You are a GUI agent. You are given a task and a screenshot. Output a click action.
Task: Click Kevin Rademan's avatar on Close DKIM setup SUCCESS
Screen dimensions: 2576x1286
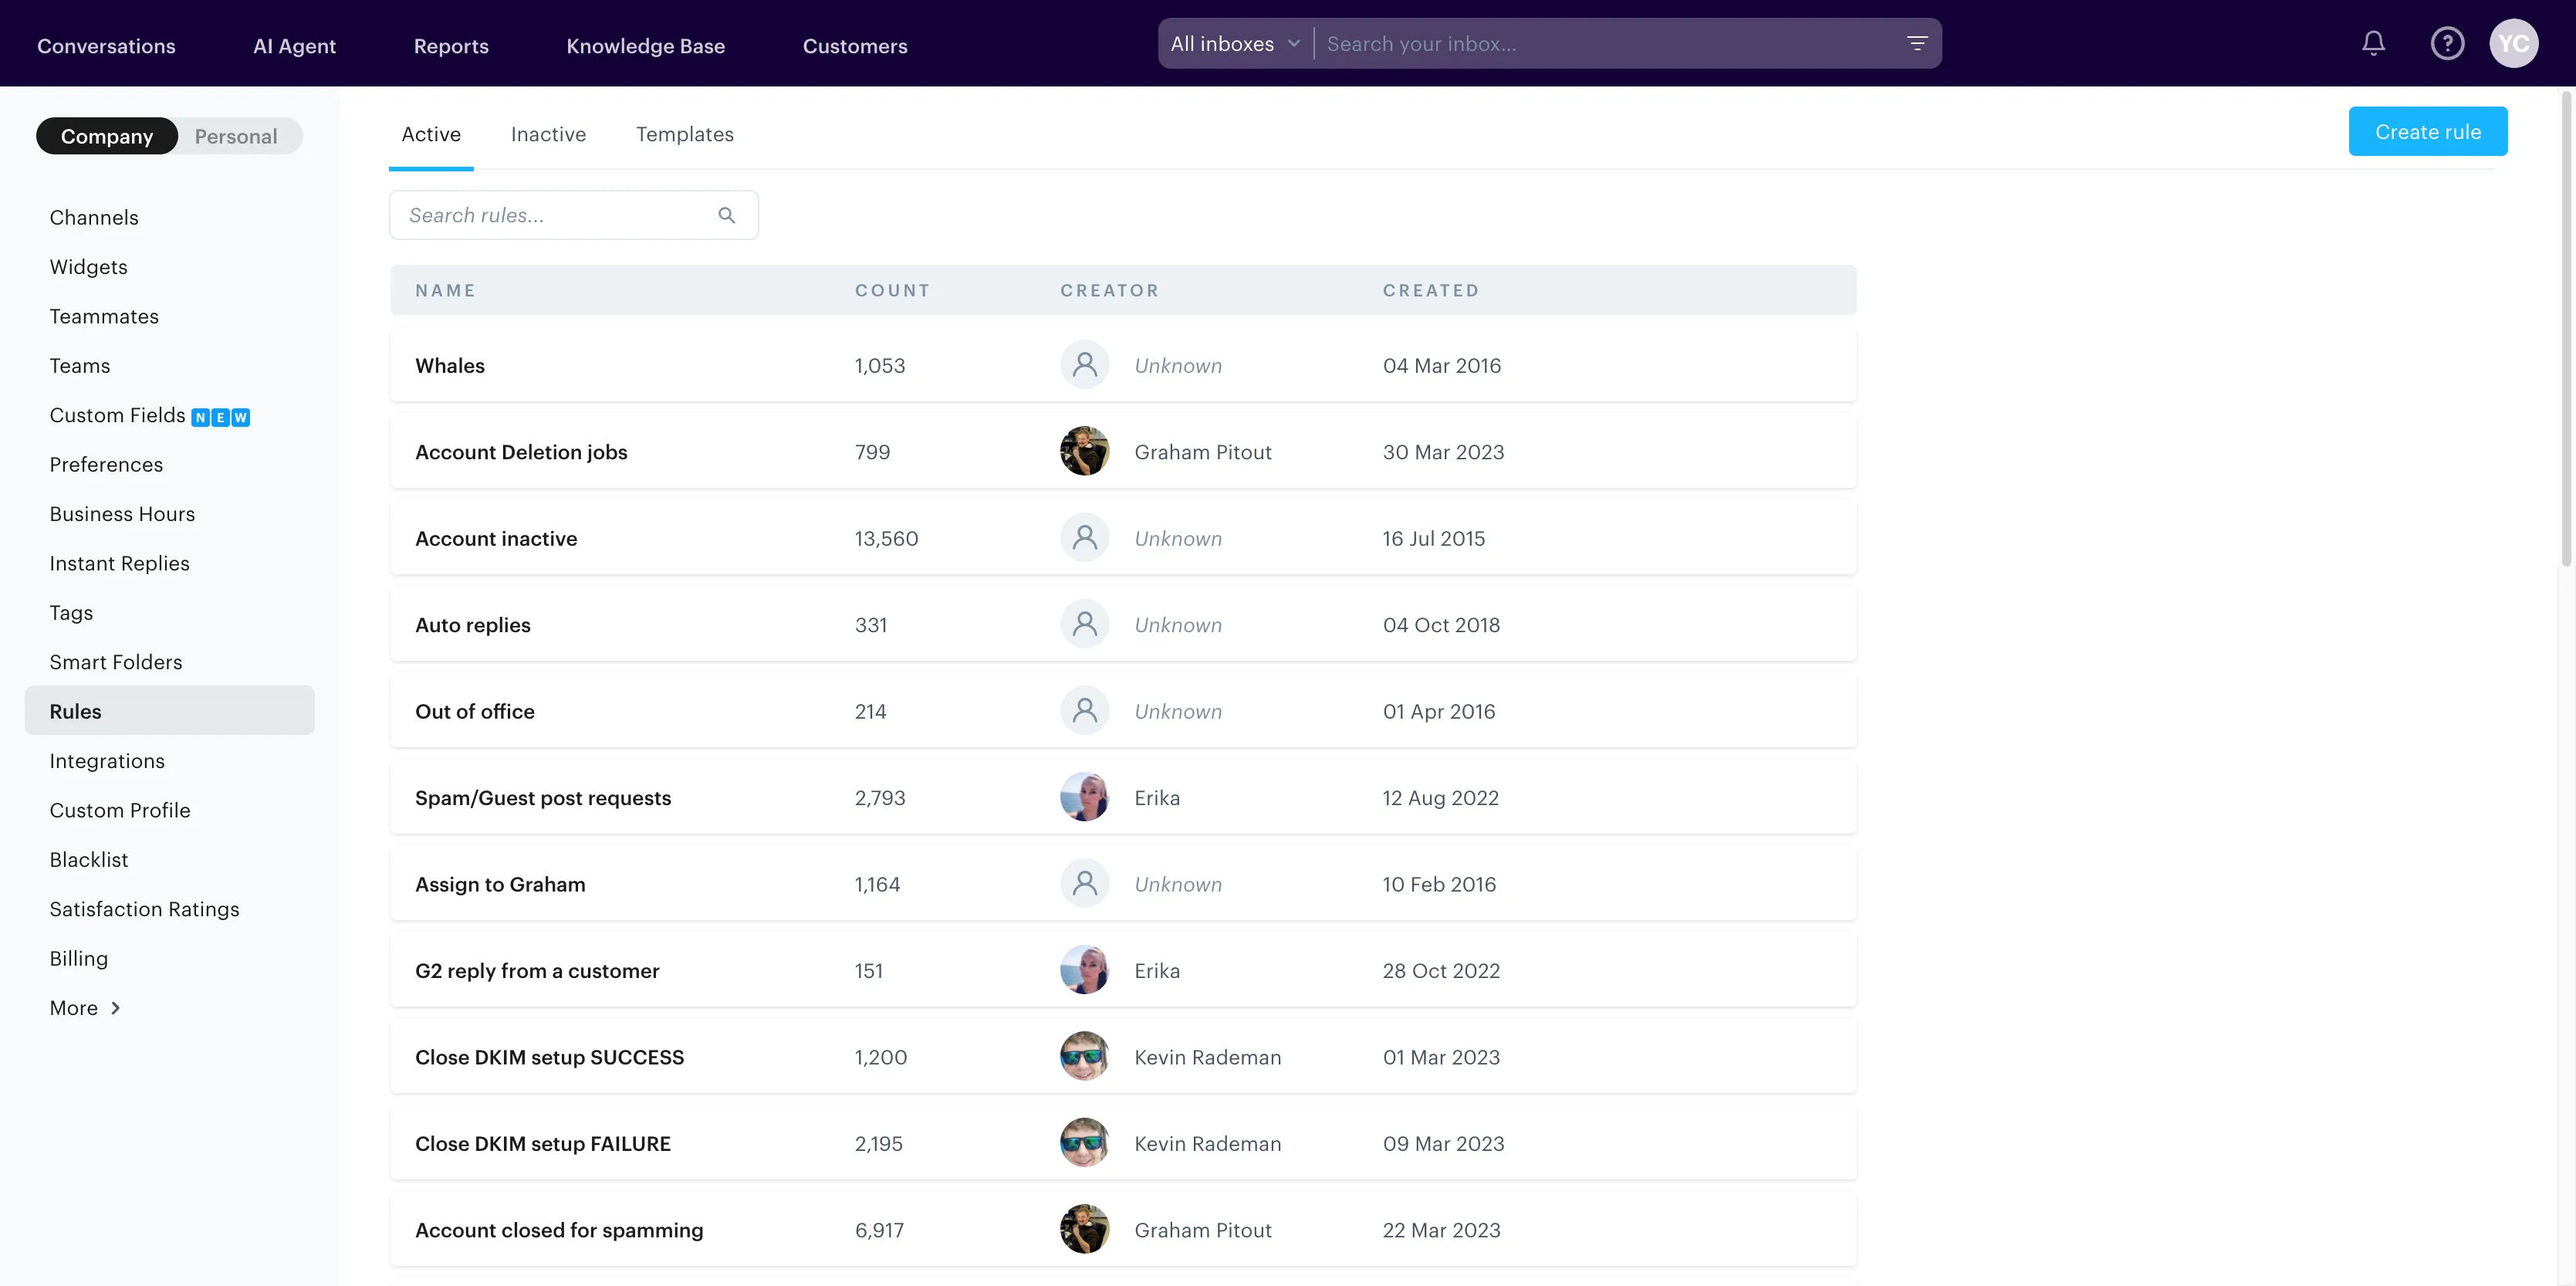pos(1084,1056)
